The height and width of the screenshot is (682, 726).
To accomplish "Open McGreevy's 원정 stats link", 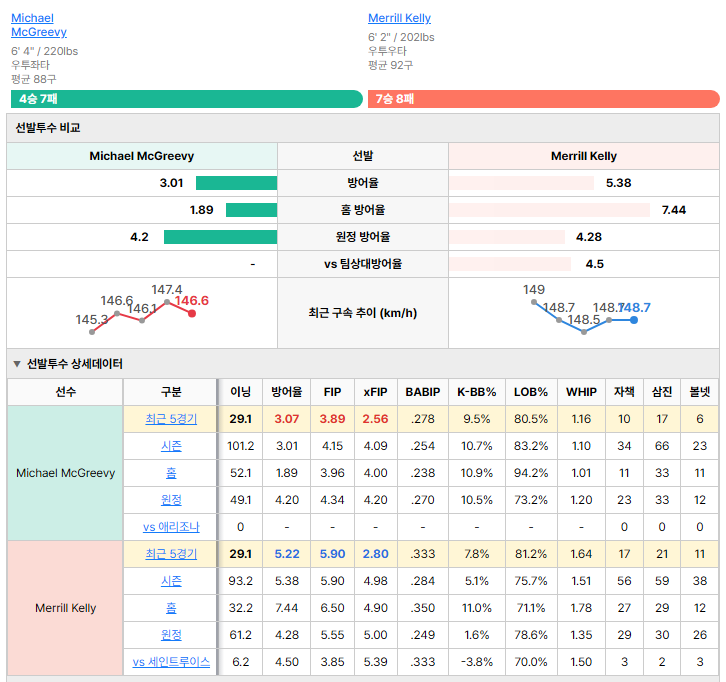I will (x=171, y=500).
